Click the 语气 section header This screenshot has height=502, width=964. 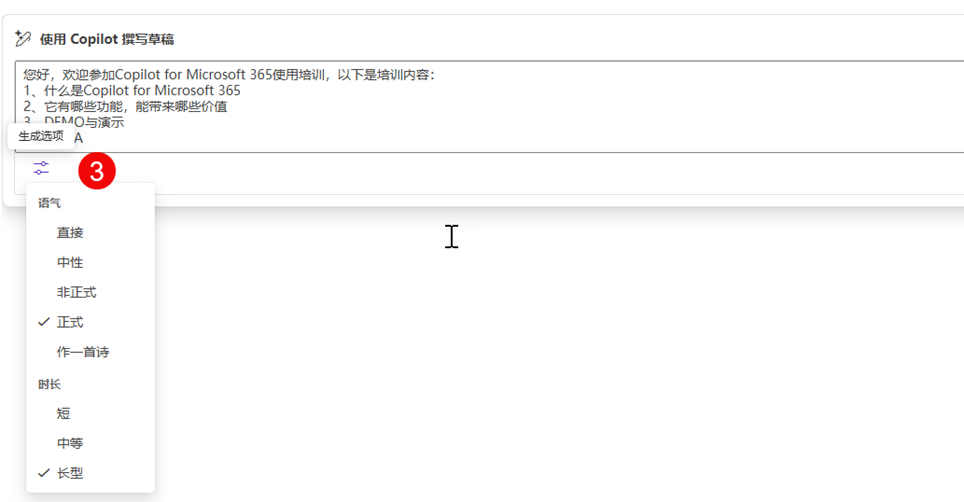tap(49, 203)
